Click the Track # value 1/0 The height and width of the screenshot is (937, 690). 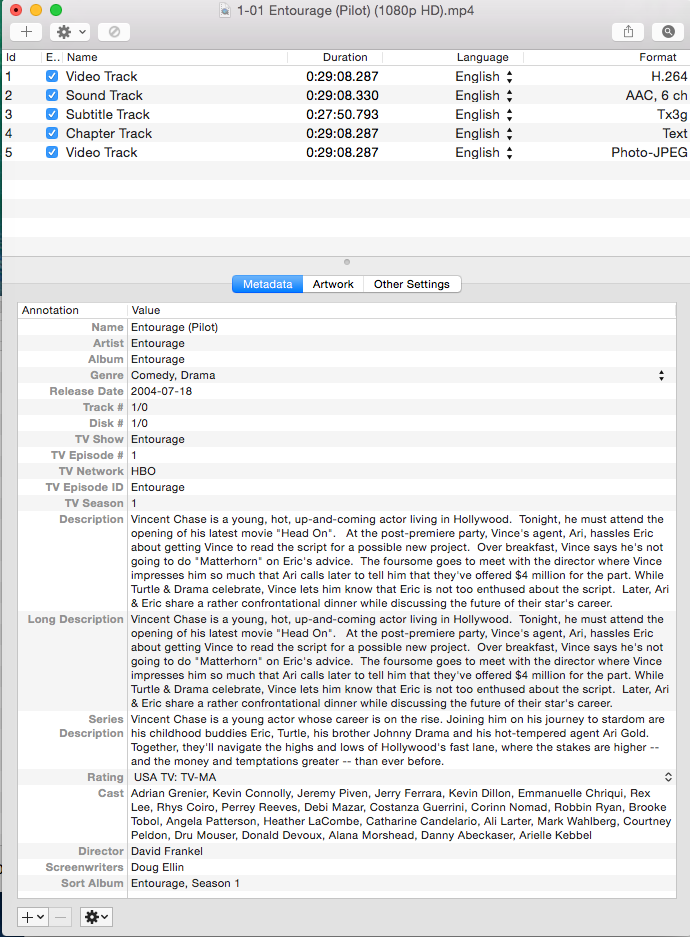139,407
